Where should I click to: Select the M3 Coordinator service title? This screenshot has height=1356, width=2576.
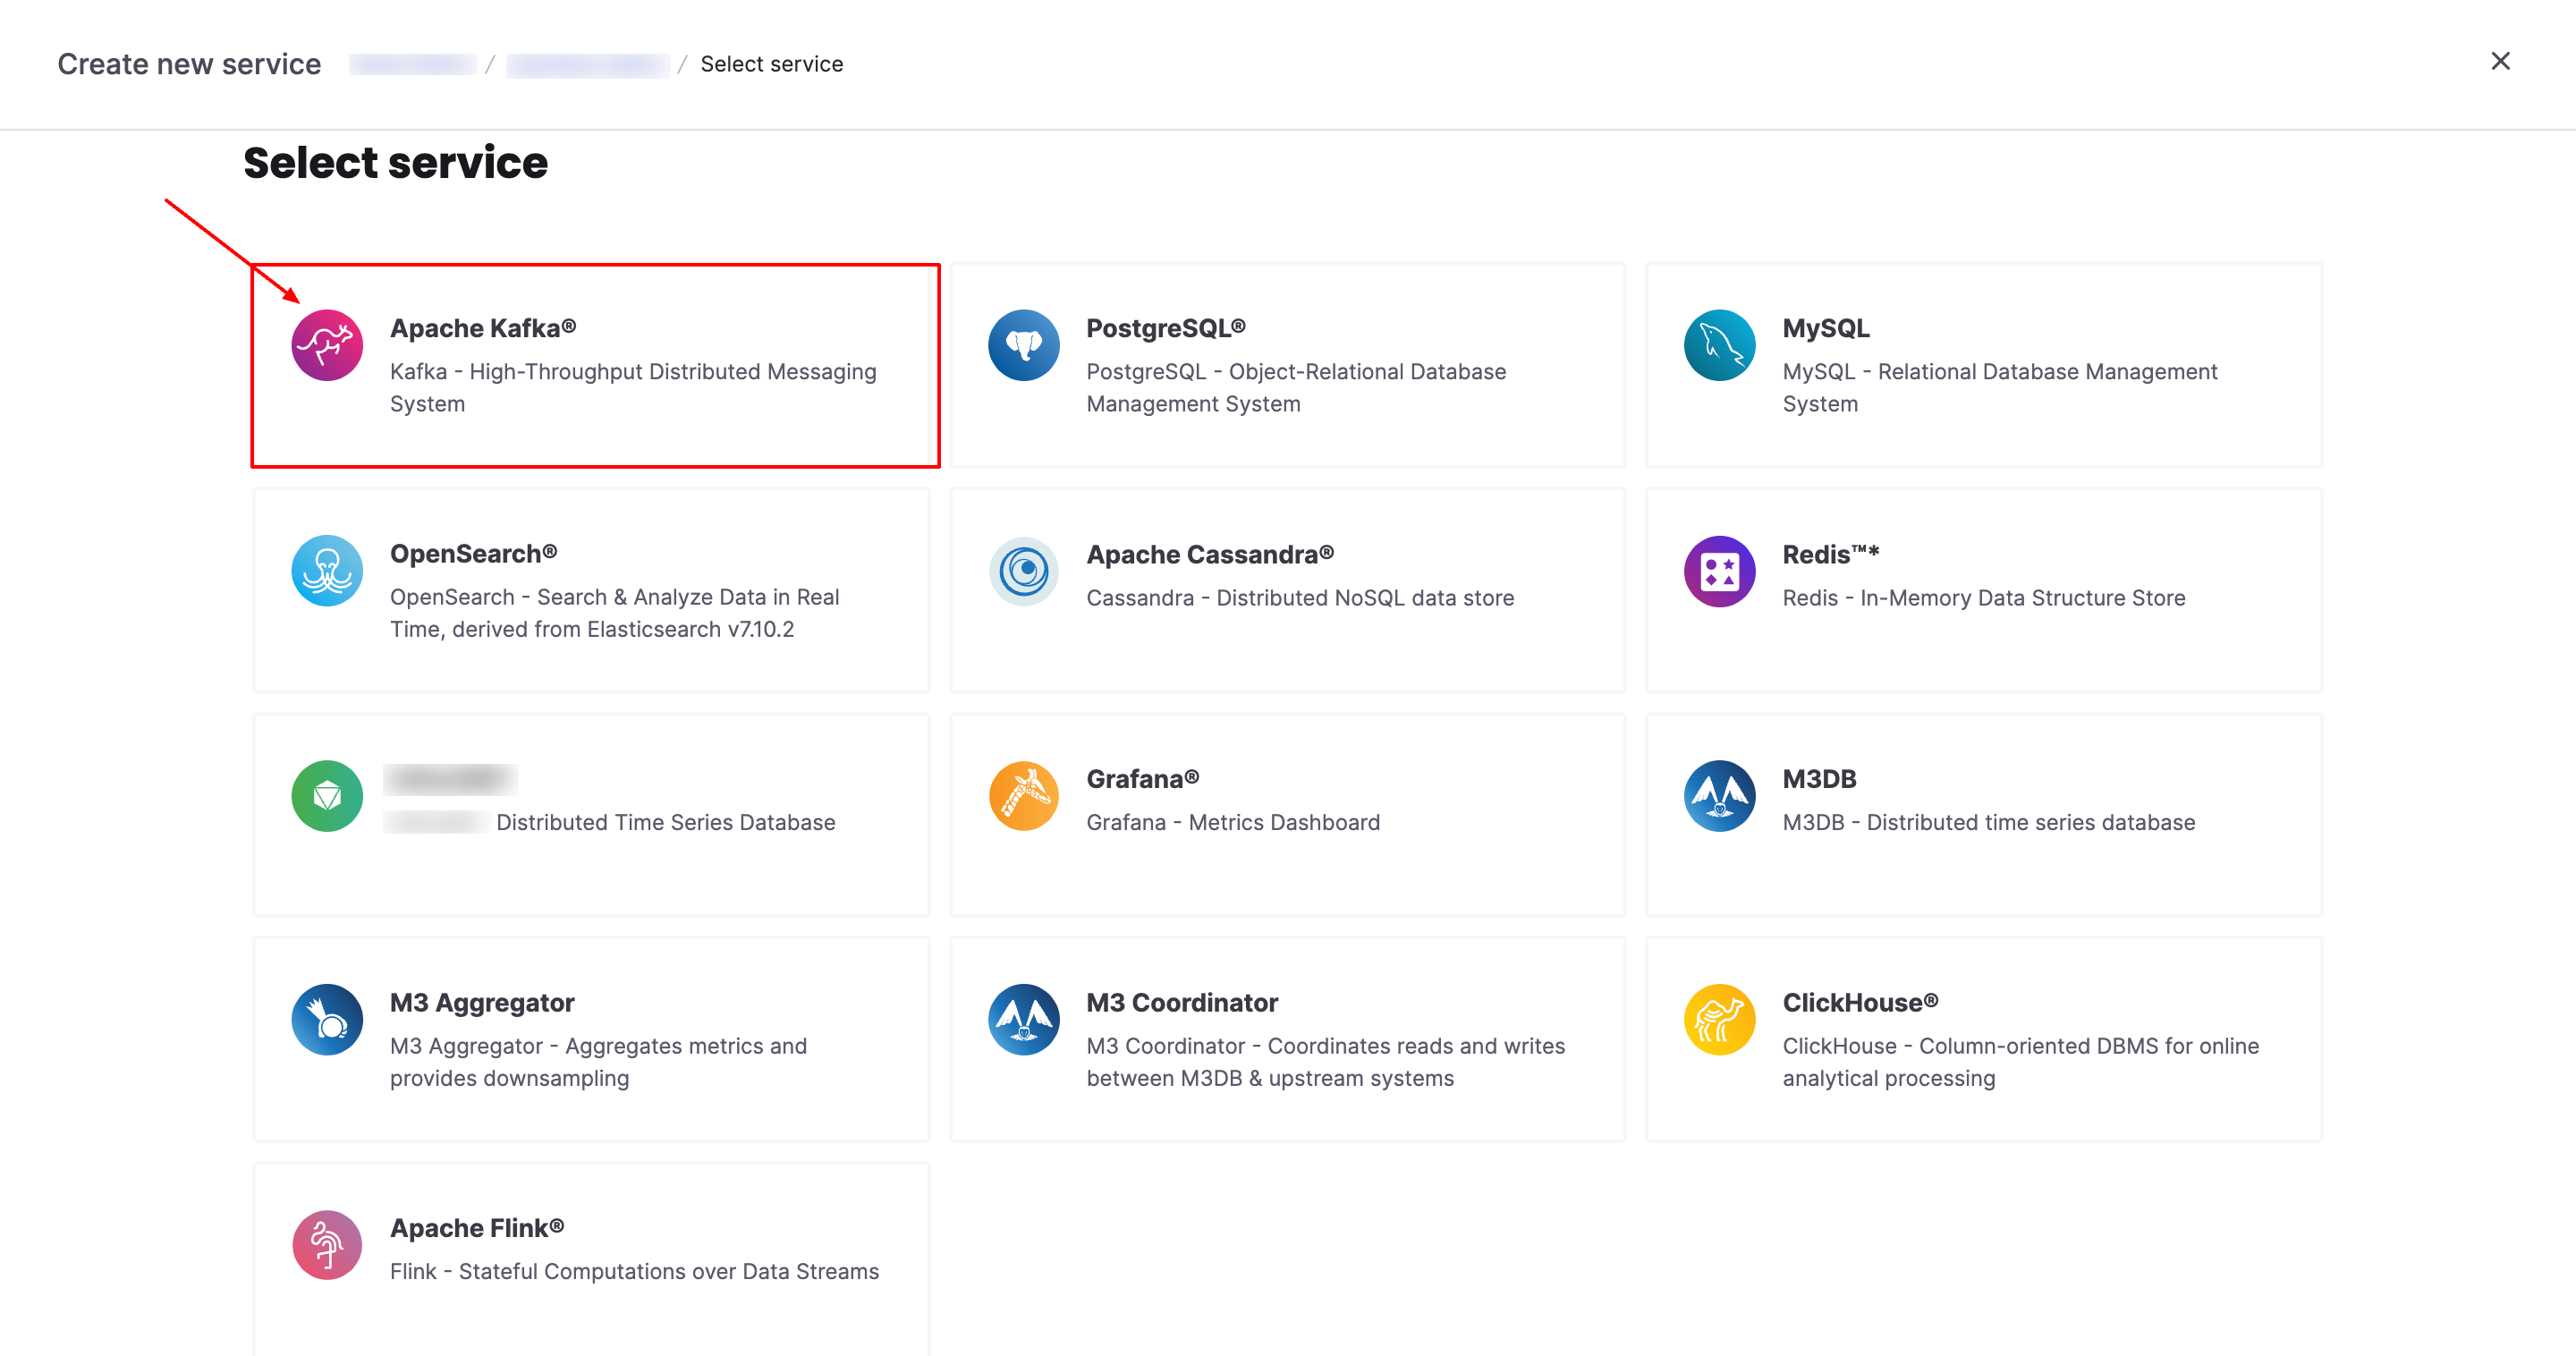point(1182,1002)
